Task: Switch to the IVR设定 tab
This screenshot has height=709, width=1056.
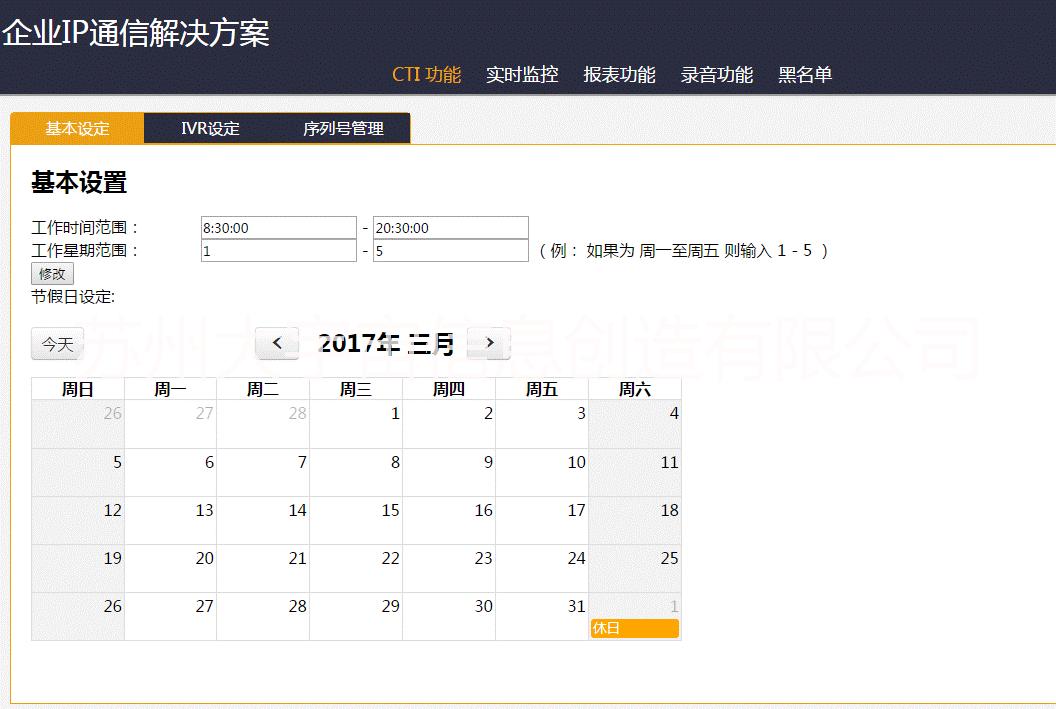Action: 210,128
